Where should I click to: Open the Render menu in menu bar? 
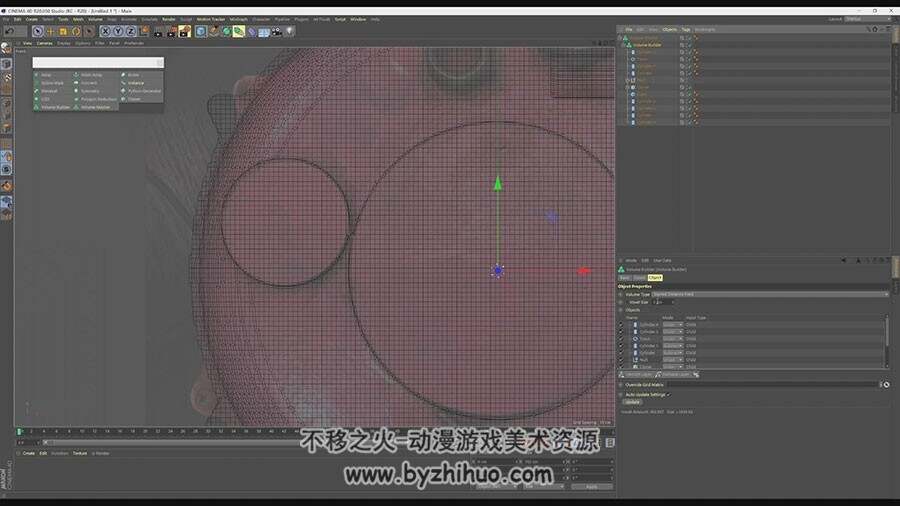pos(168,20)
